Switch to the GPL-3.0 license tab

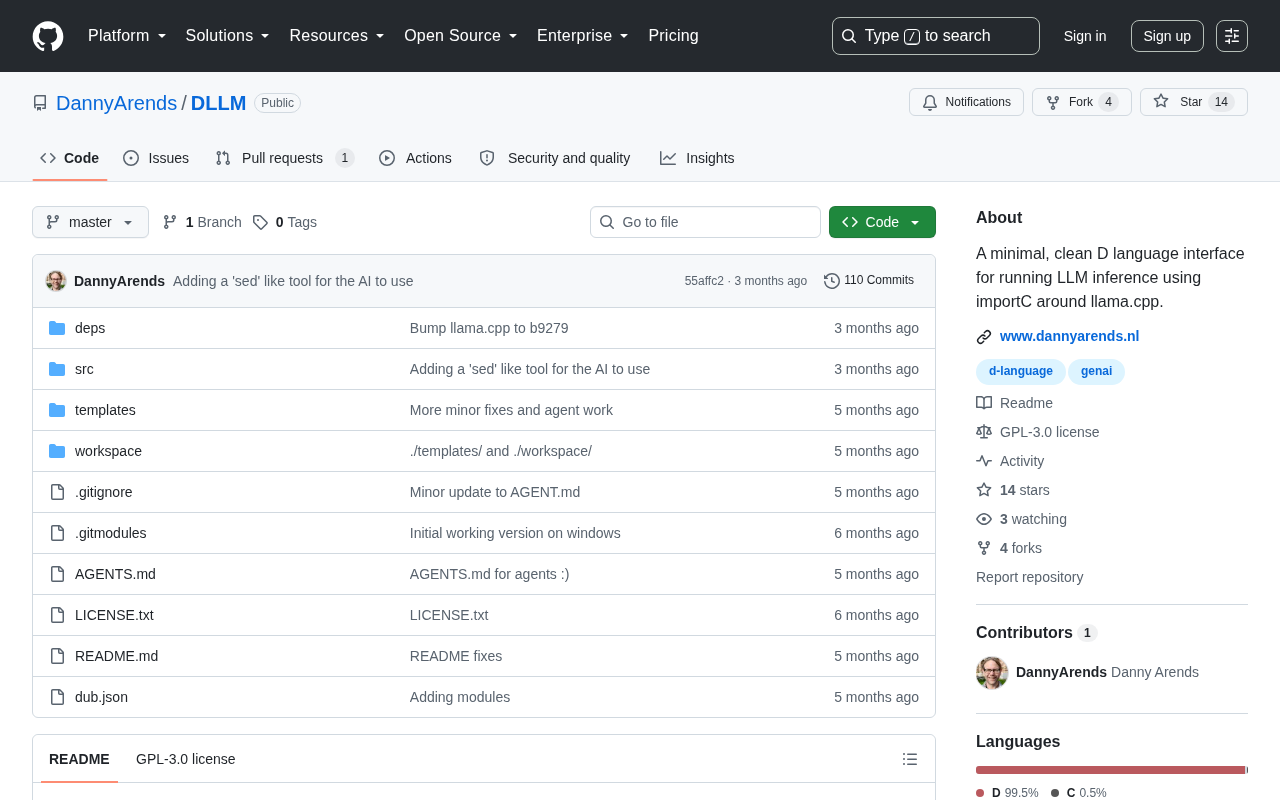click(186, 759)
